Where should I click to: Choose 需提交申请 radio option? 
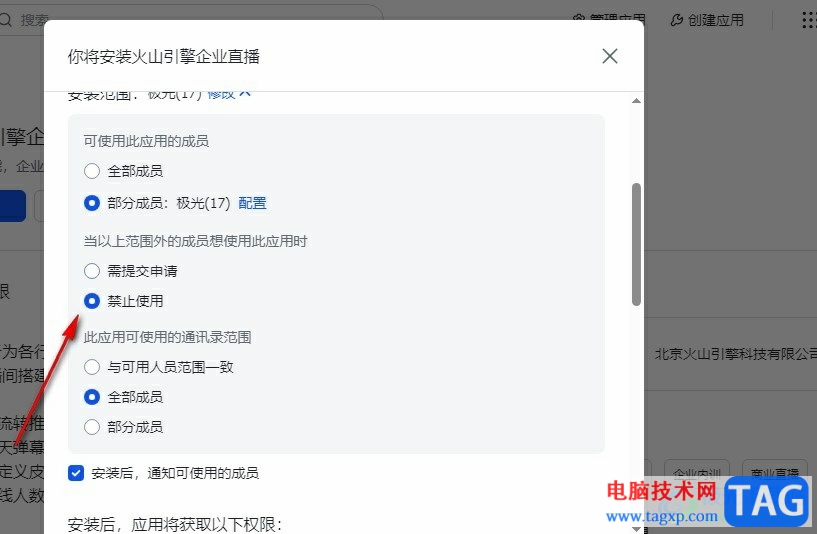click(92, 271)
